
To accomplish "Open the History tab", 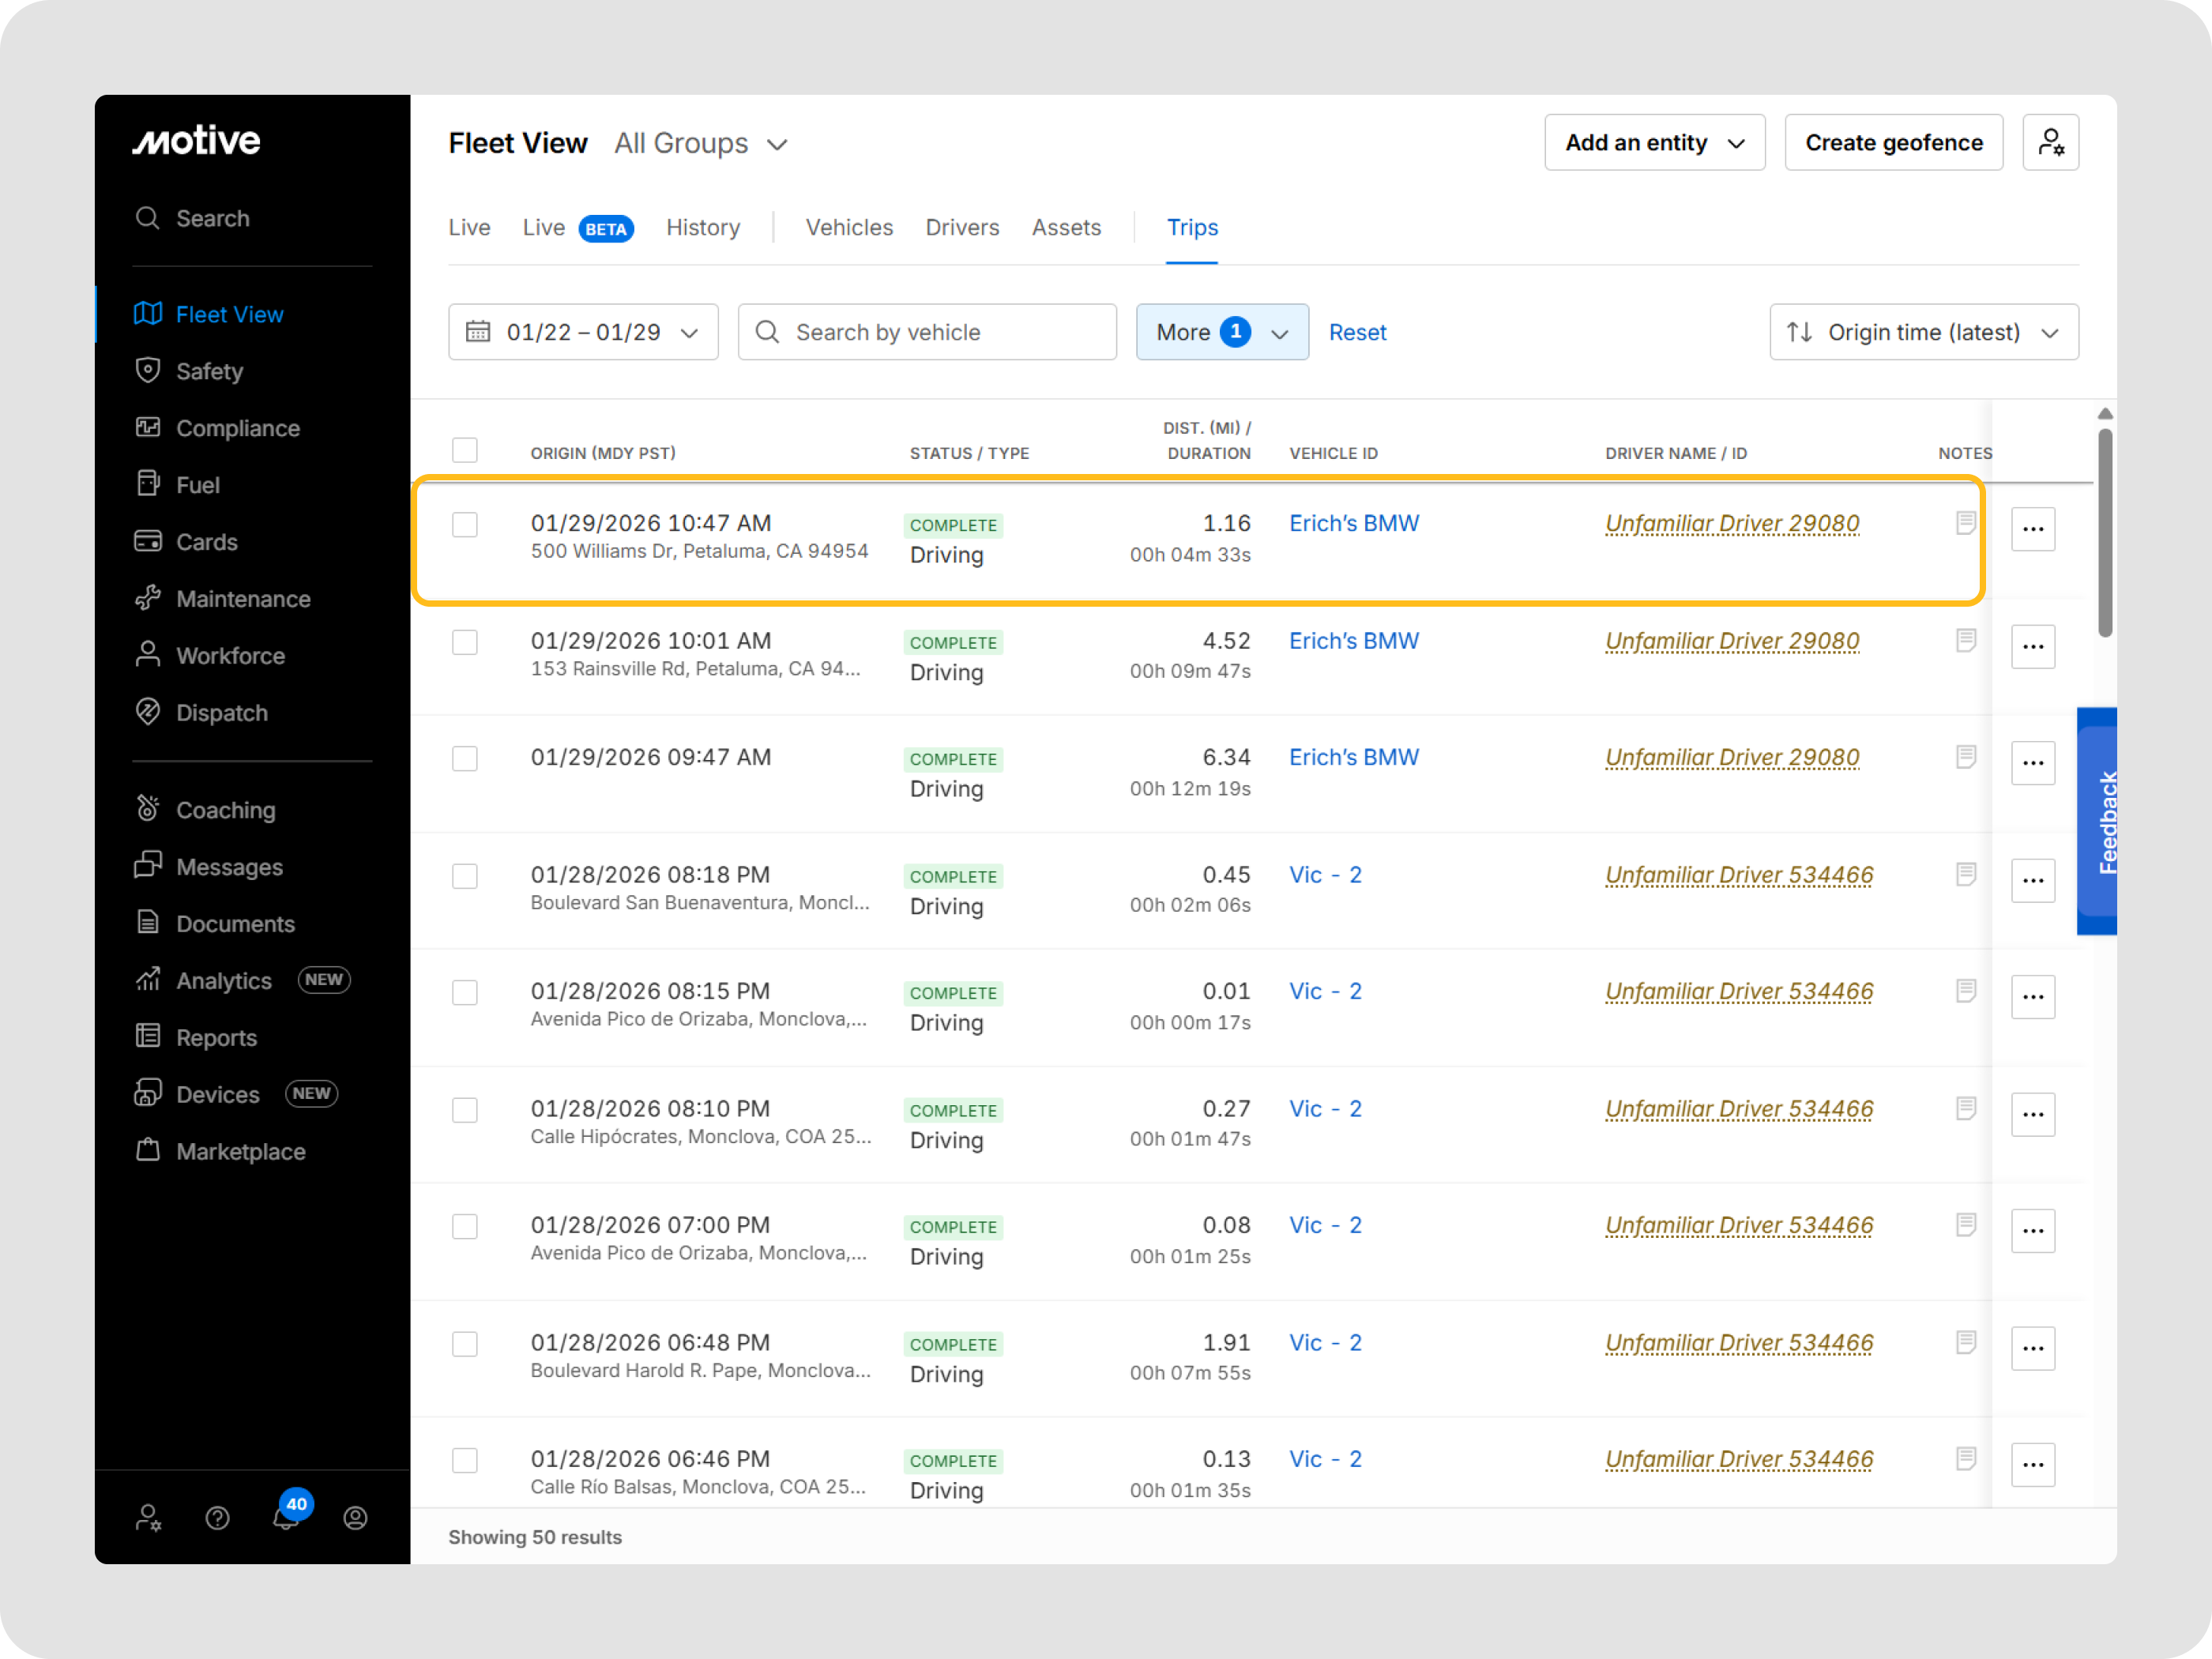I will point(703,228).
